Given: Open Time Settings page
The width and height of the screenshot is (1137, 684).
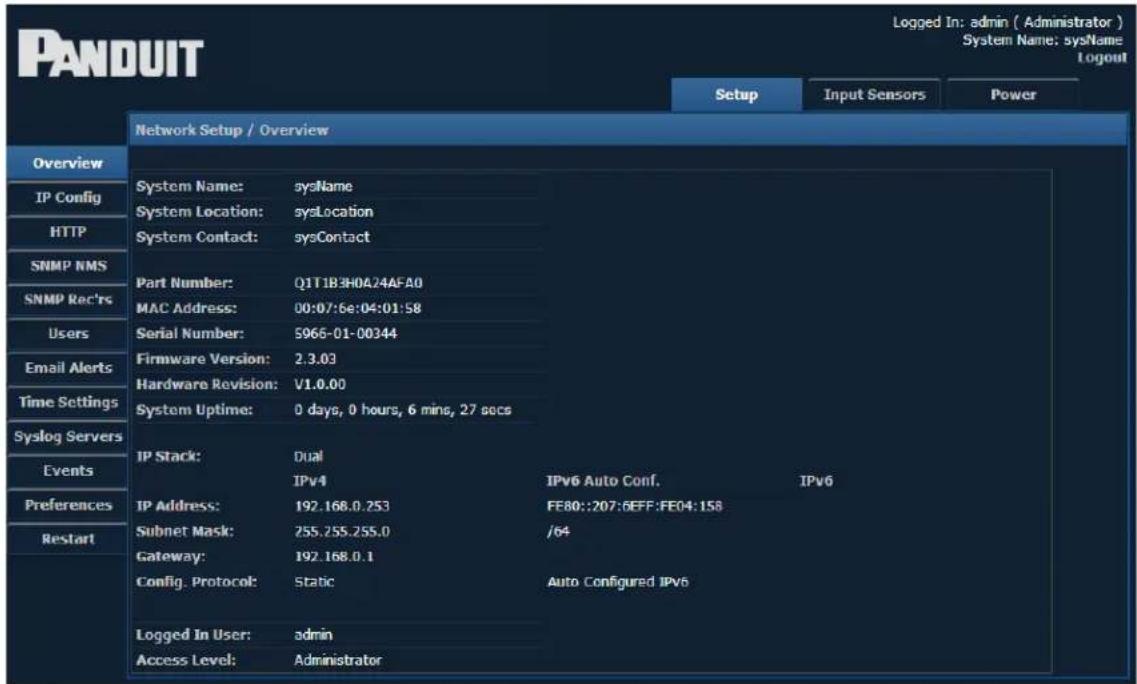Looking at the screenshot, I should [67, 402].
